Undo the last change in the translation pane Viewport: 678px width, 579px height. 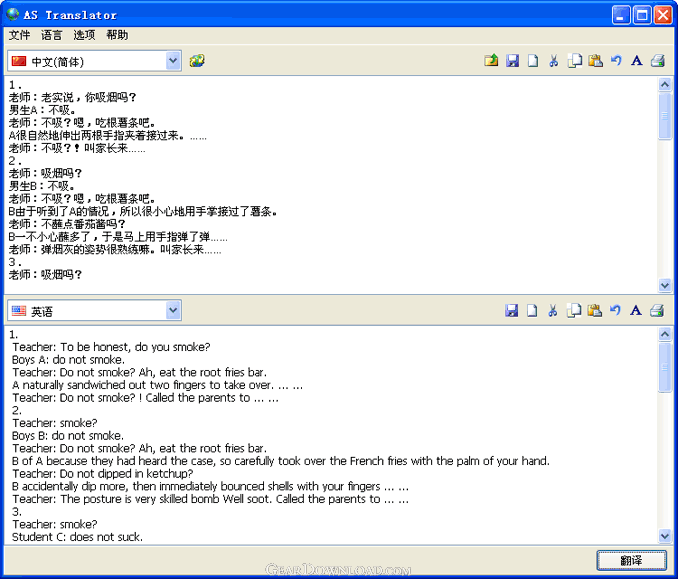615,310
